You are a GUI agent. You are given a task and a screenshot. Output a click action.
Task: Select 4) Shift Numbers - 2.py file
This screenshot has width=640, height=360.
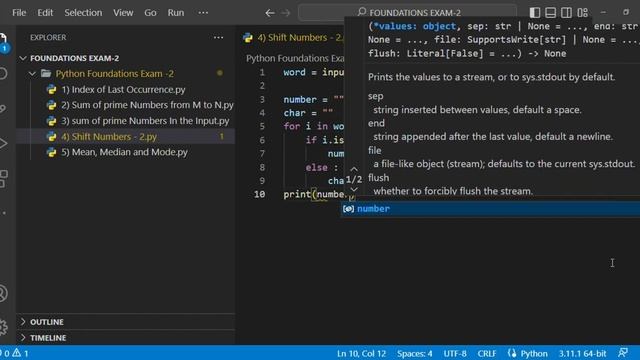tap(126, 136)
